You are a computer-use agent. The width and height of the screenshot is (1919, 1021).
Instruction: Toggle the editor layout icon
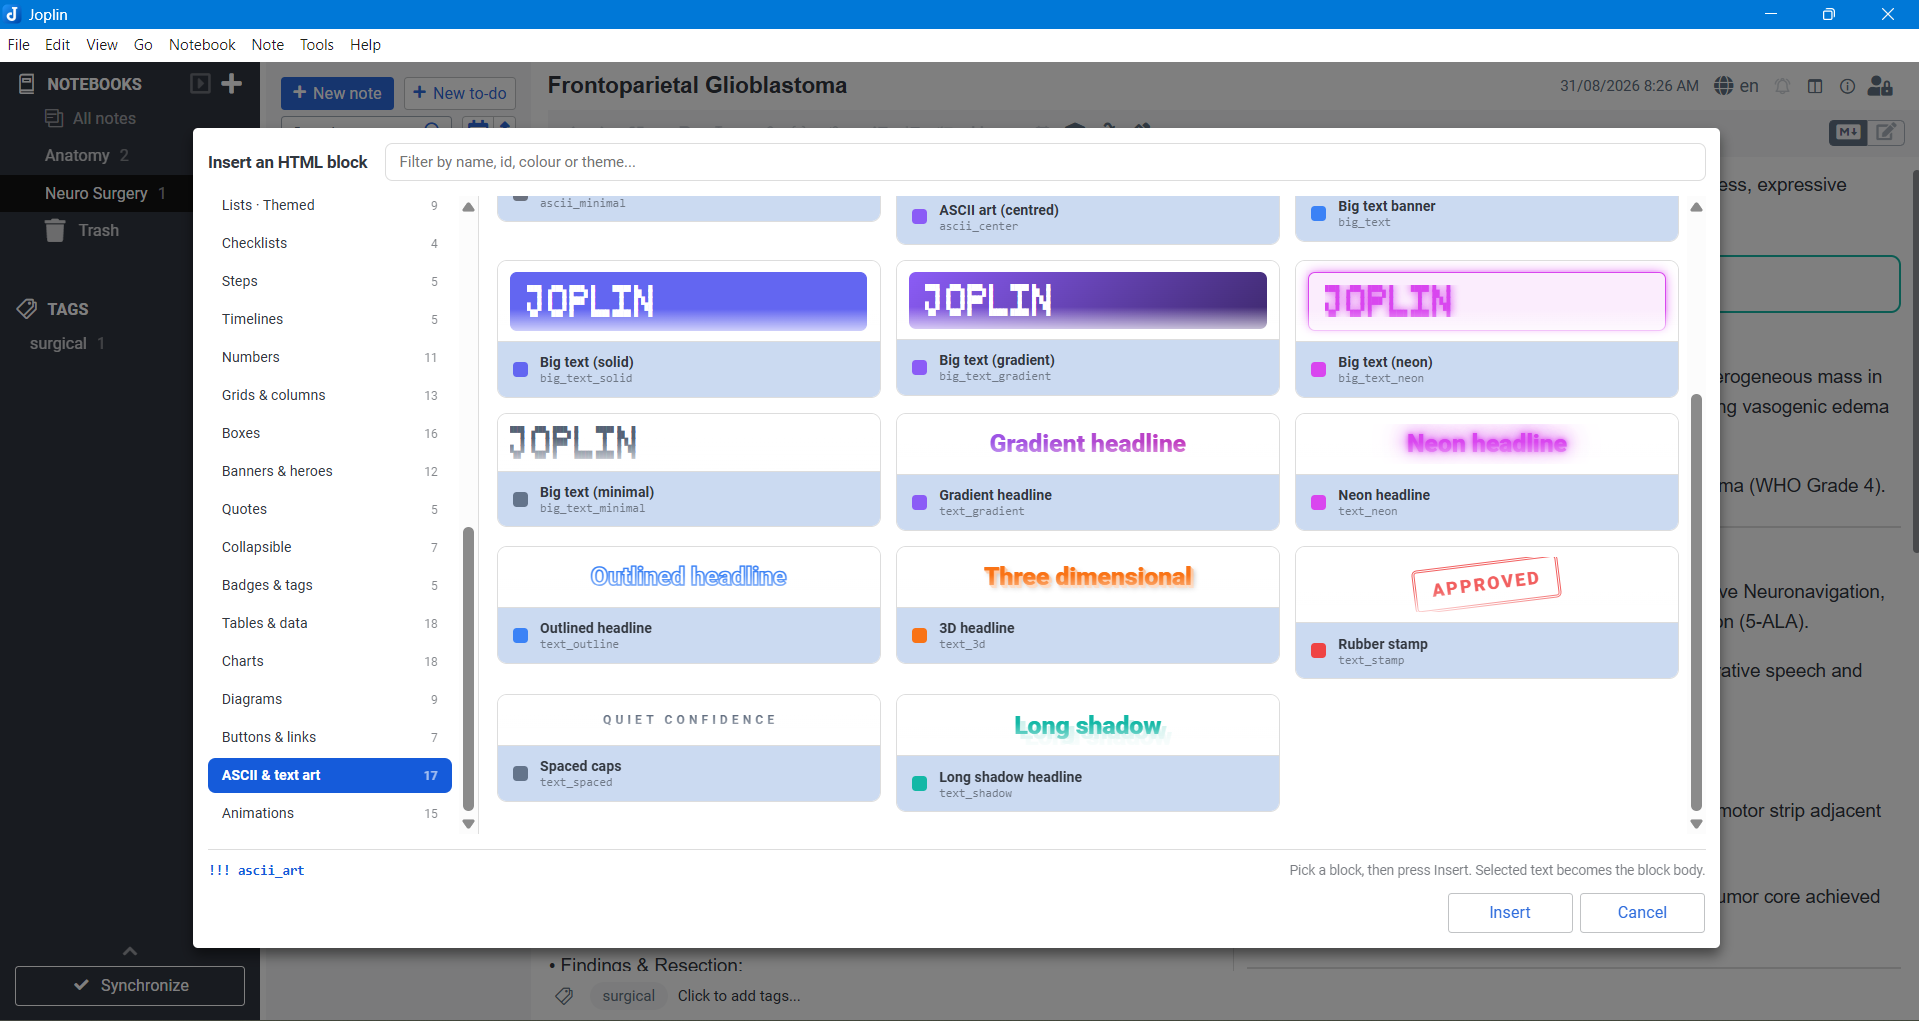[x=1815, y=86]
